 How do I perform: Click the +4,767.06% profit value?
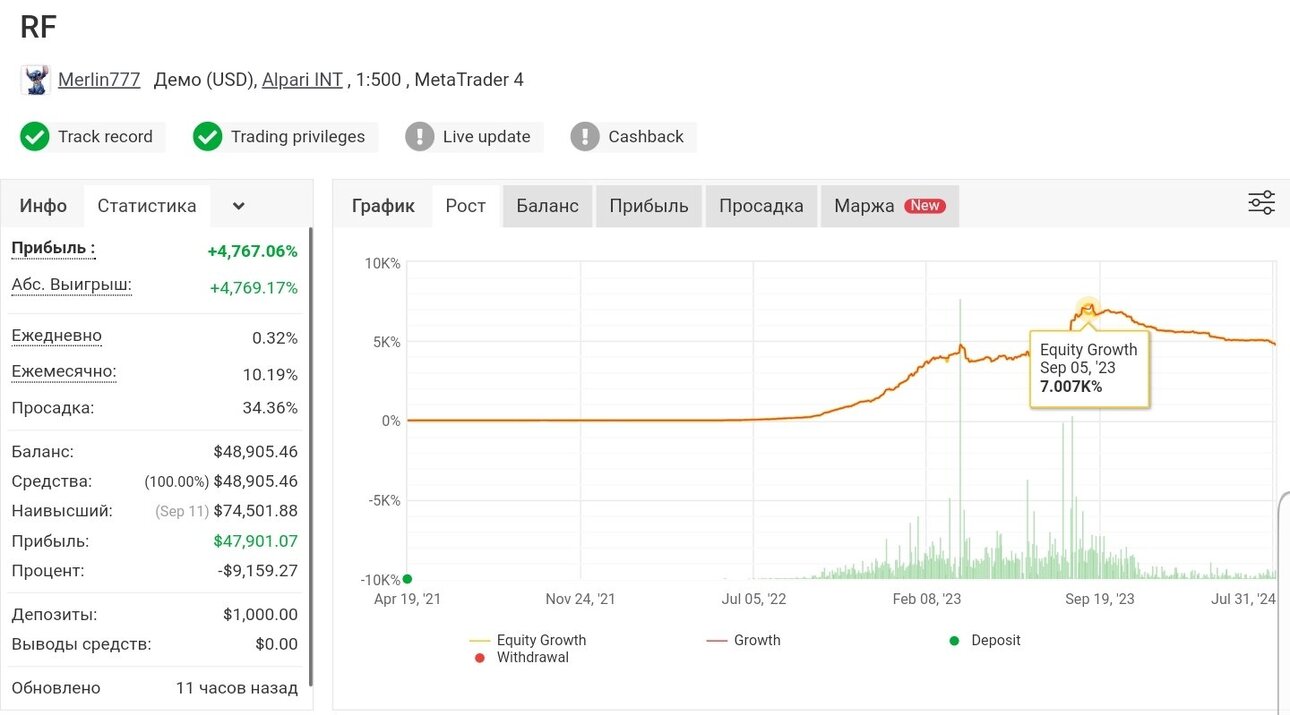point(252,251)
